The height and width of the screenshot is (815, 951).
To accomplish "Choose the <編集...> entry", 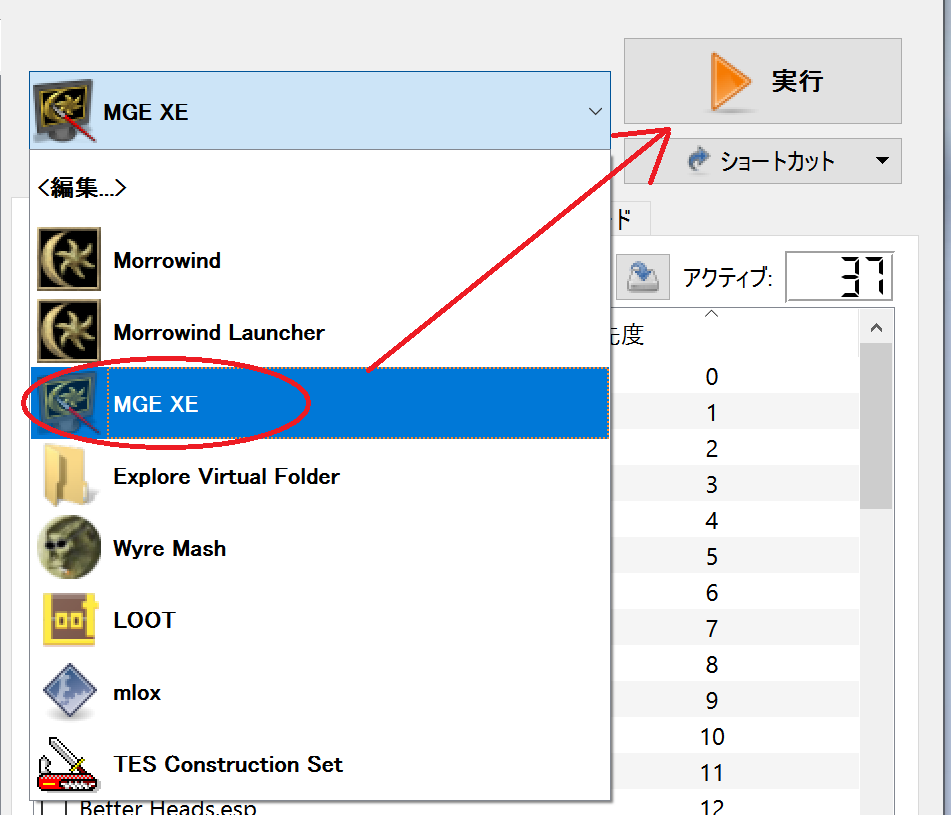I will coord(82,187).
